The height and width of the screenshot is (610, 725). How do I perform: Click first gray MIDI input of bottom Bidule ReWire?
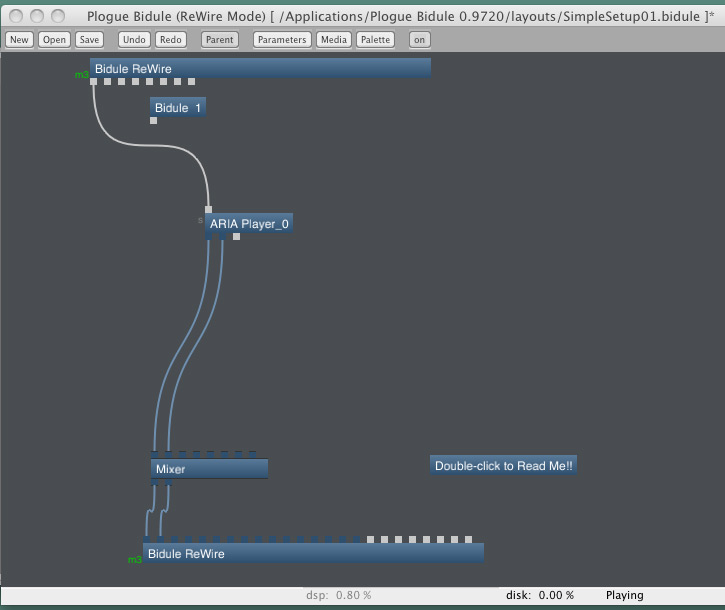pos(370,539)
